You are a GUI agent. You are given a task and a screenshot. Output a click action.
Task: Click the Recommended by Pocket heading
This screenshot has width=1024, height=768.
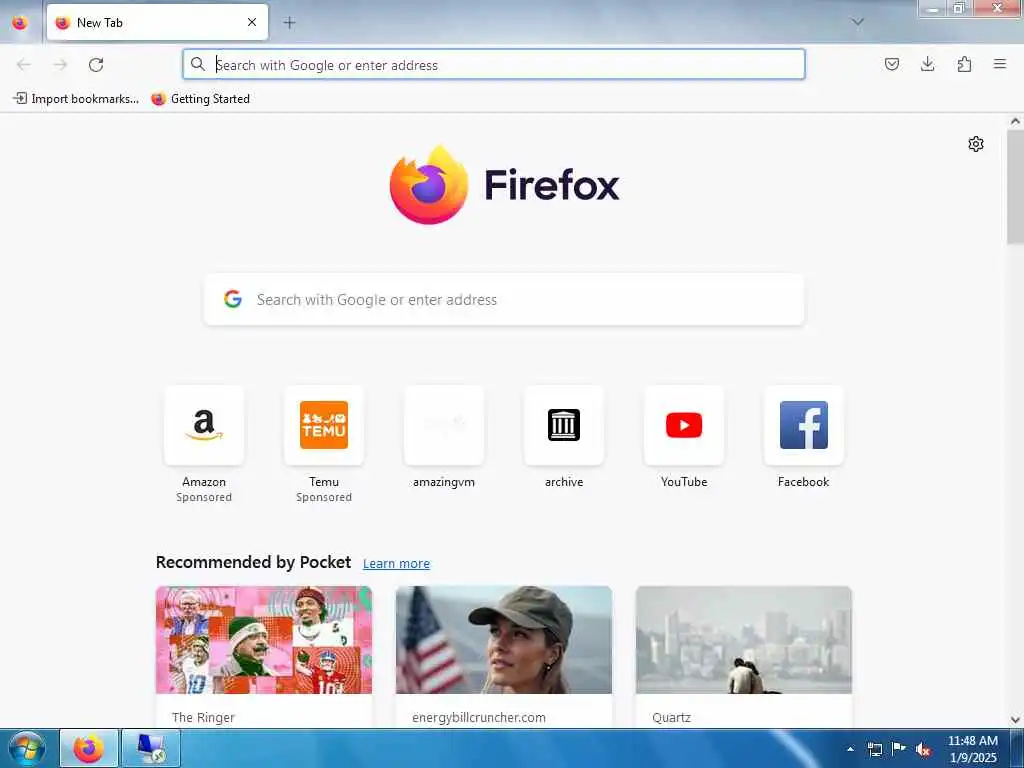[x=253, y=562]
